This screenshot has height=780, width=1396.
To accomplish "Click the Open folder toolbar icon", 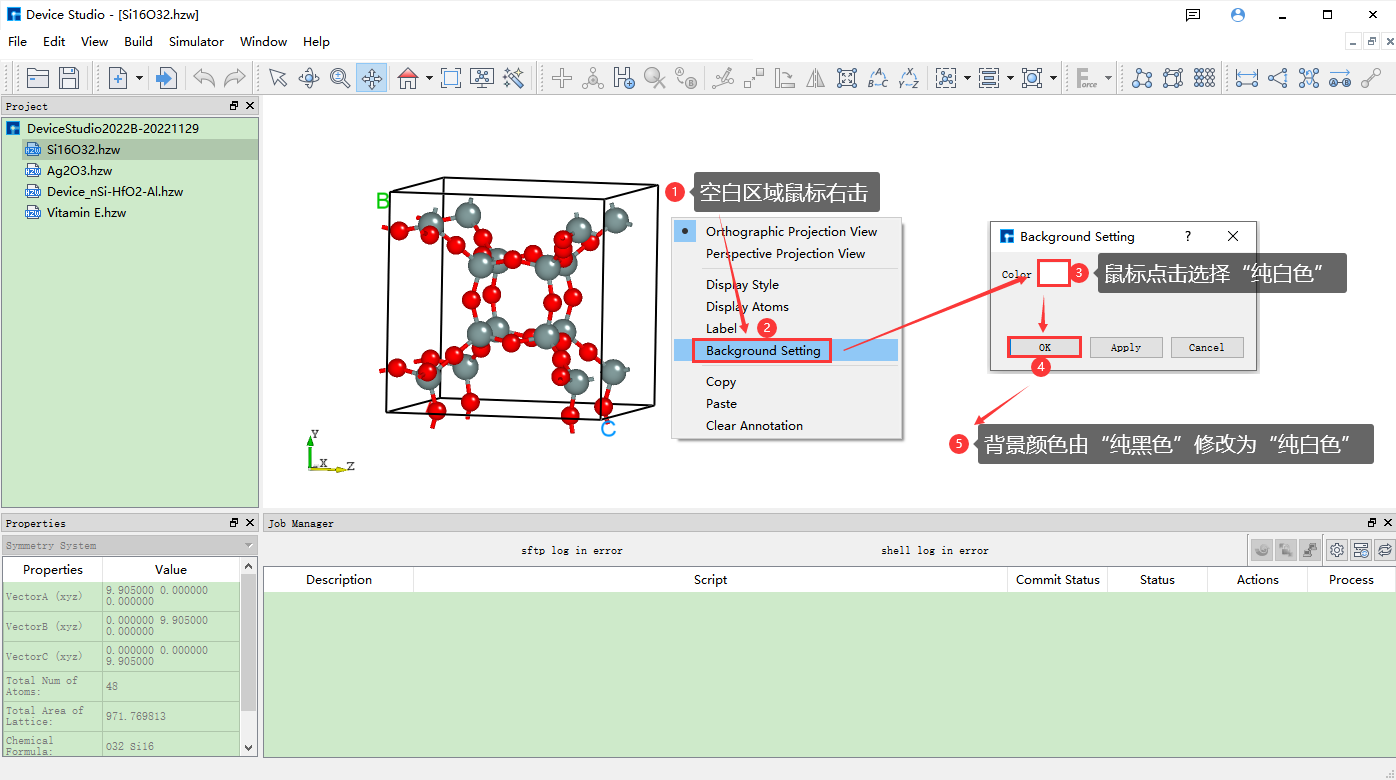I will tap(38, 78).
